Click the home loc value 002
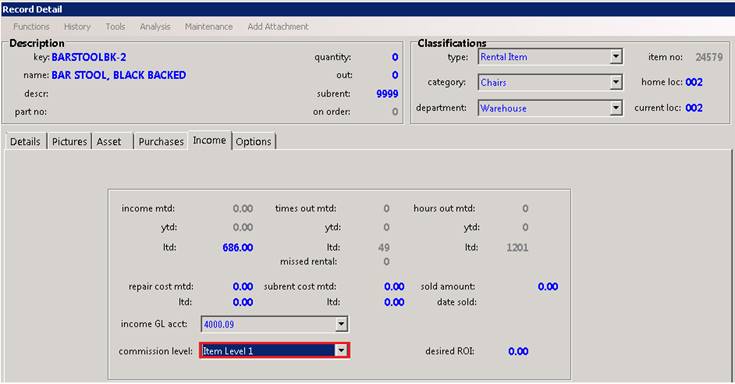This screenshot has width=735, height=384. click(694, 82)
